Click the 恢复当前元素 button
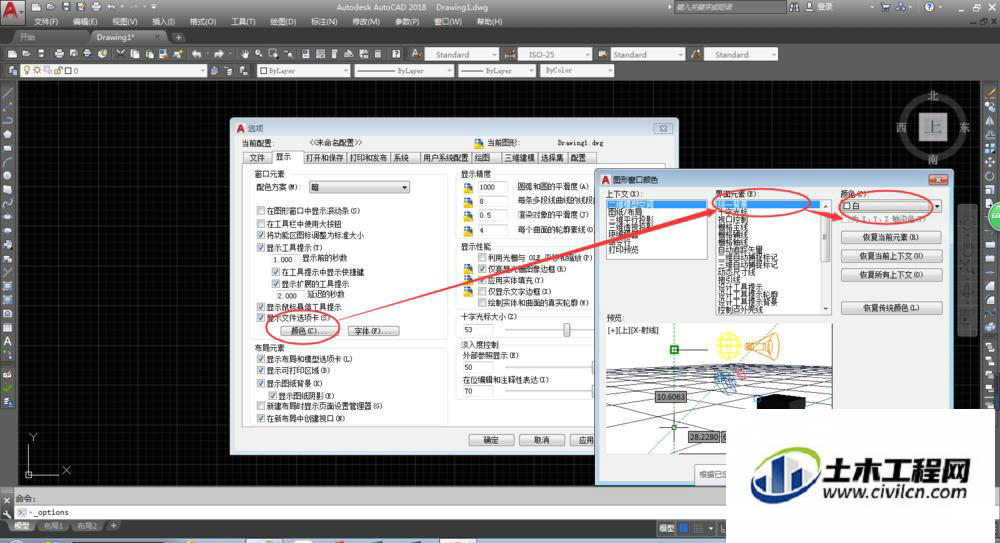Viewport: 1000px width, 543px height. pos(891,237)
